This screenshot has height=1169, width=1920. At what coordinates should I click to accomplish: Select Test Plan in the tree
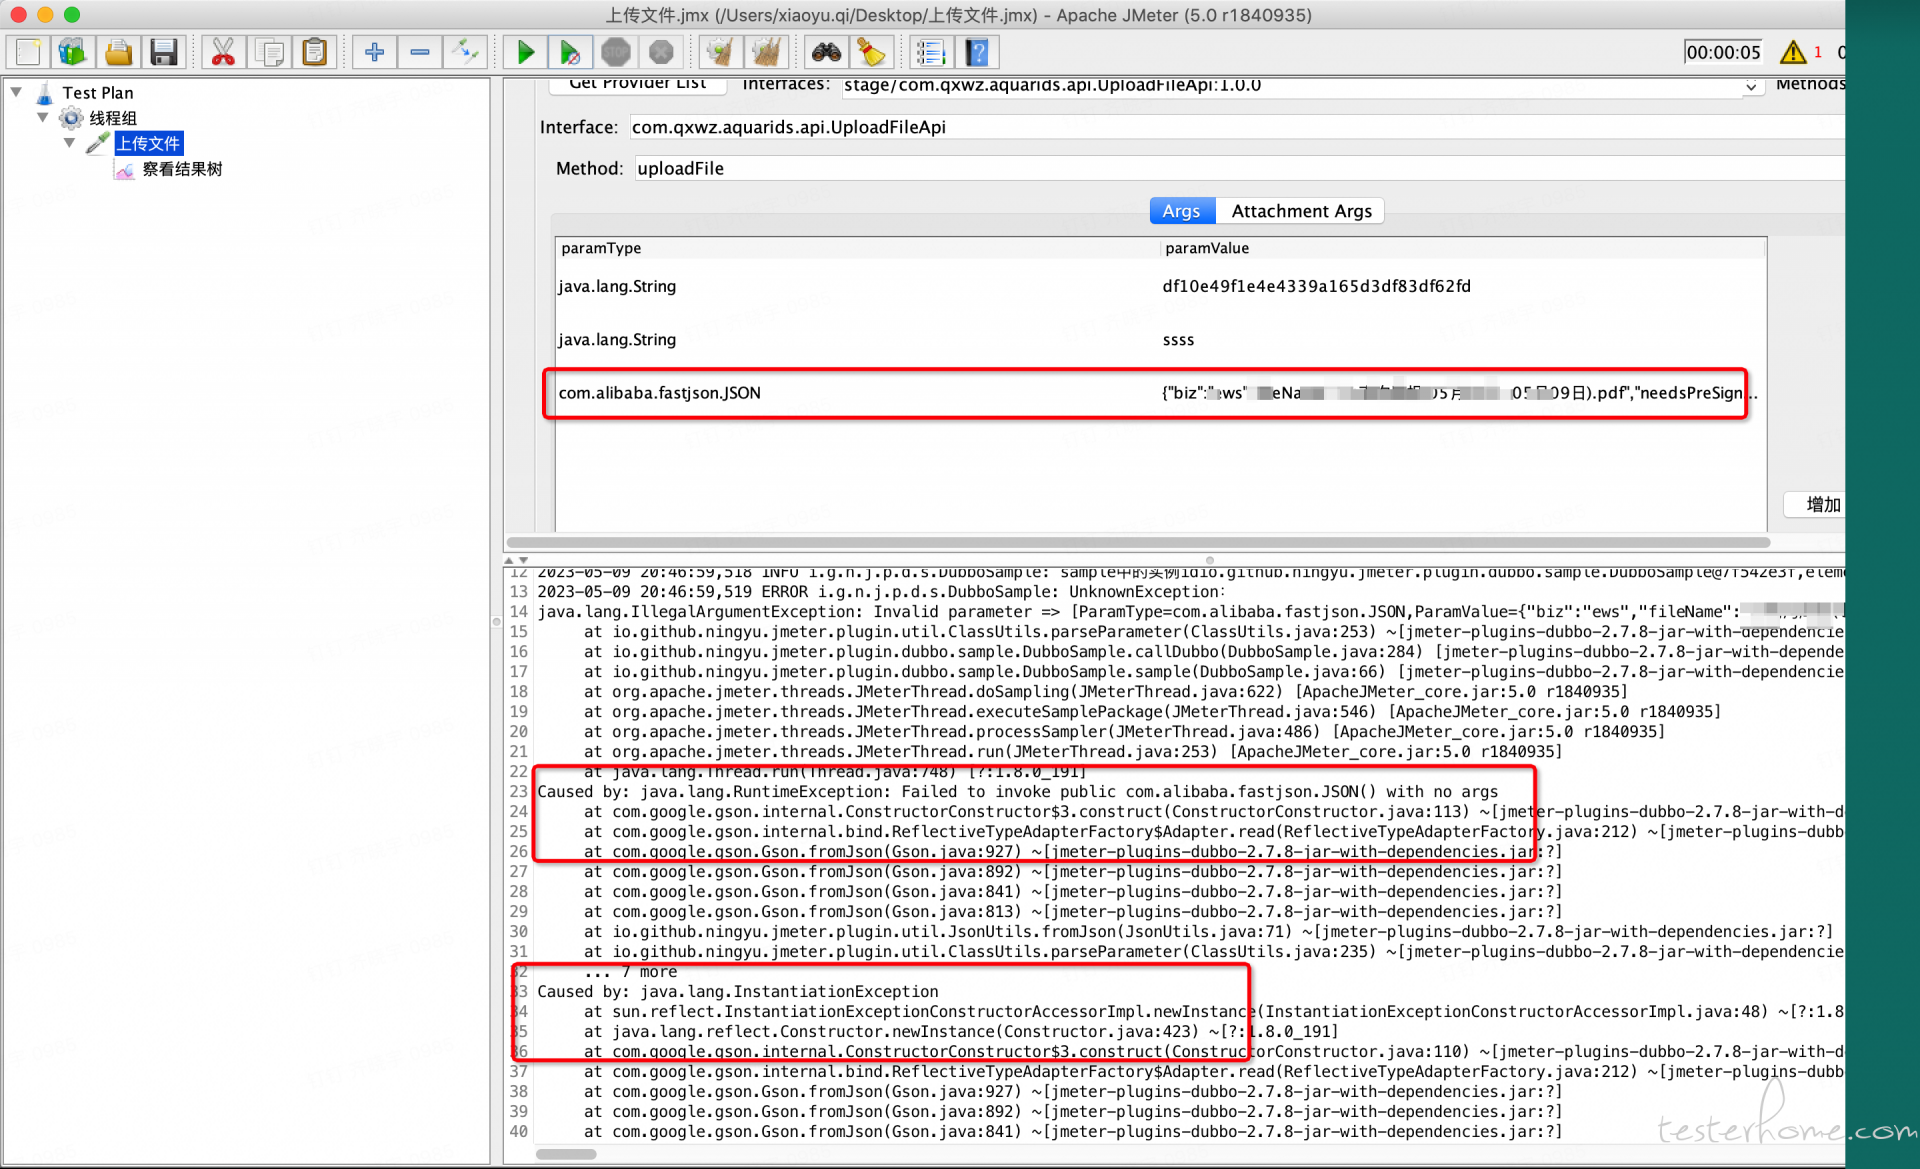[x=97, y=93]
